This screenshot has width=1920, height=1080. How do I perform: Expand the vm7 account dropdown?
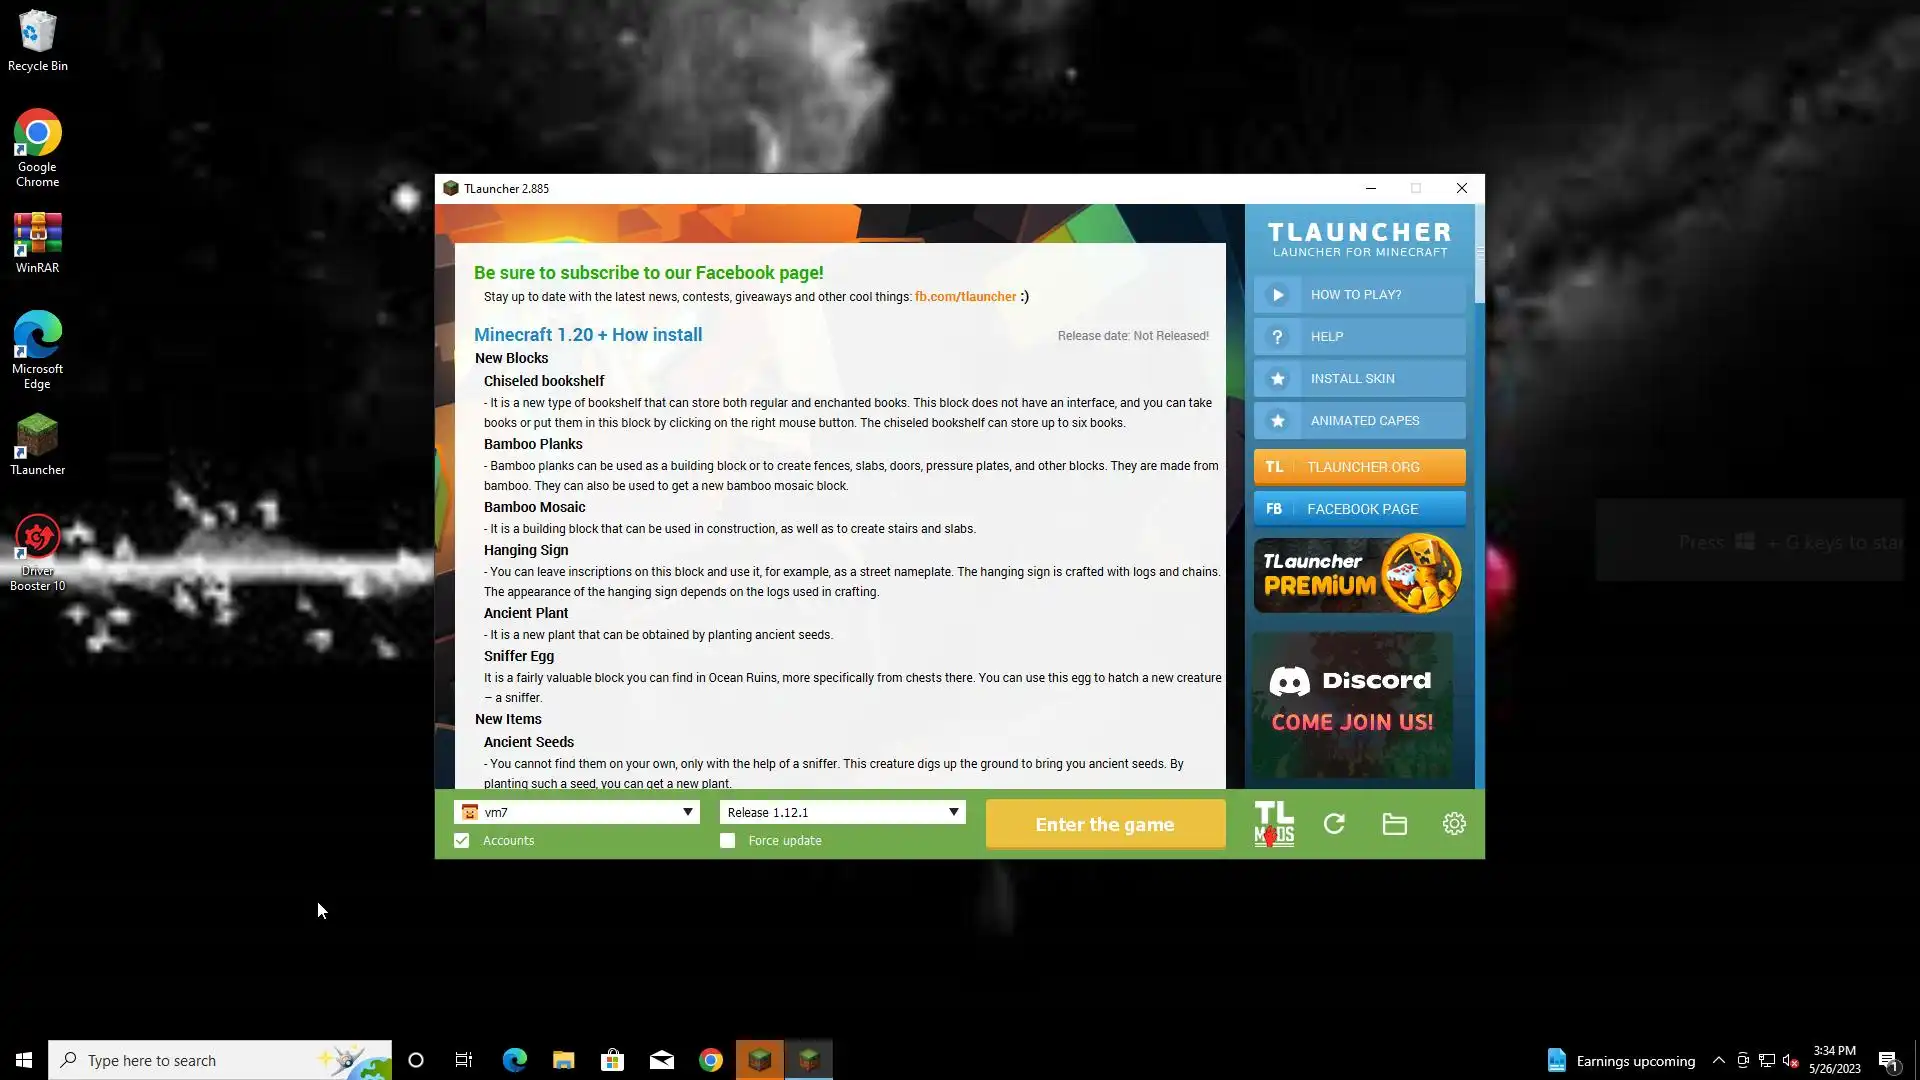click(687, 812)
